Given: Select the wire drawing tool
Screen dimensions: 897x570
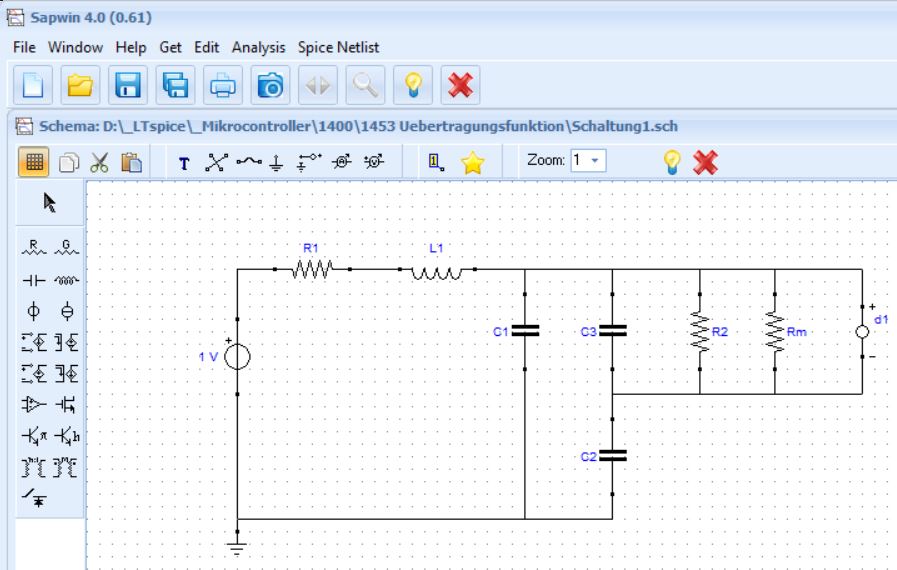Looking at the screenshot, I should coord(249,162).
